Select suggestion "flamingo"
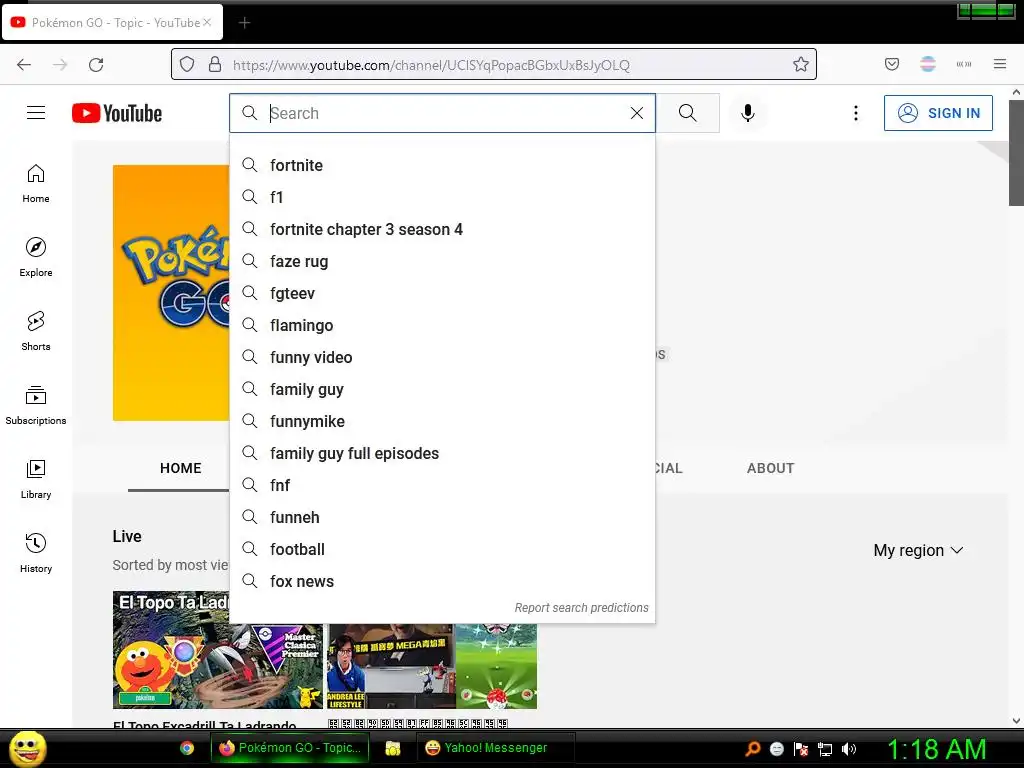 pyautogui.click(x=442, y=325)
